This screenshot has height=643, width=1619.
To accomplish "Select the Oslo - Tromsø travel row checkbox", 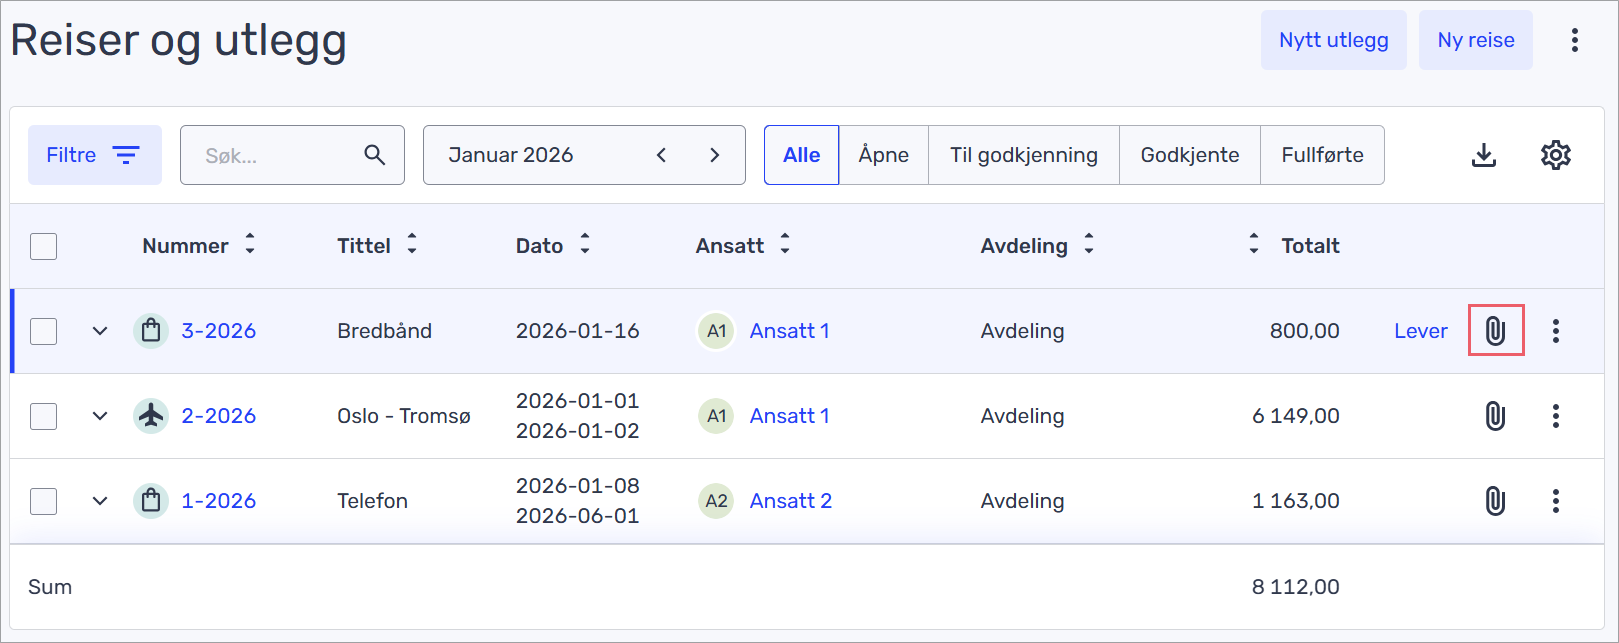I will click(44, 416).
